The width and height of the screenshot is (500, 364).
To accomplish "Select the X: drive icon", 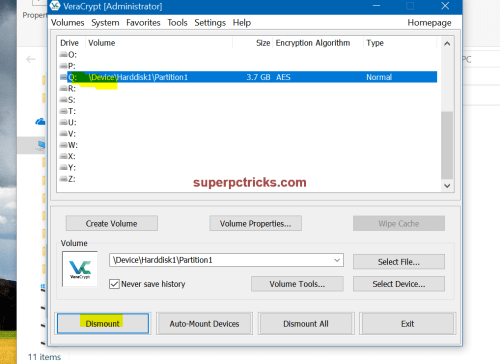I will click(x=63, y=156).
